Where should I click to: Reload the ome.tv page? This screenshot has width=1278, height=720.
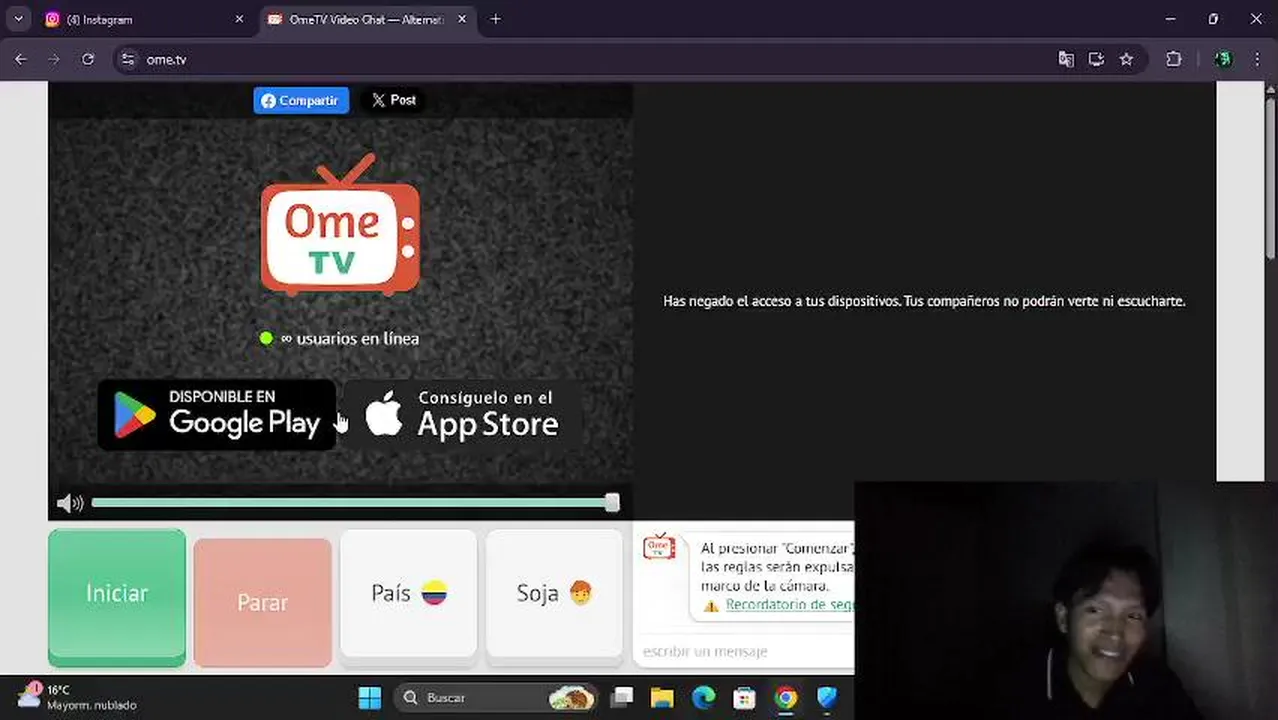(x=88, y=59)
